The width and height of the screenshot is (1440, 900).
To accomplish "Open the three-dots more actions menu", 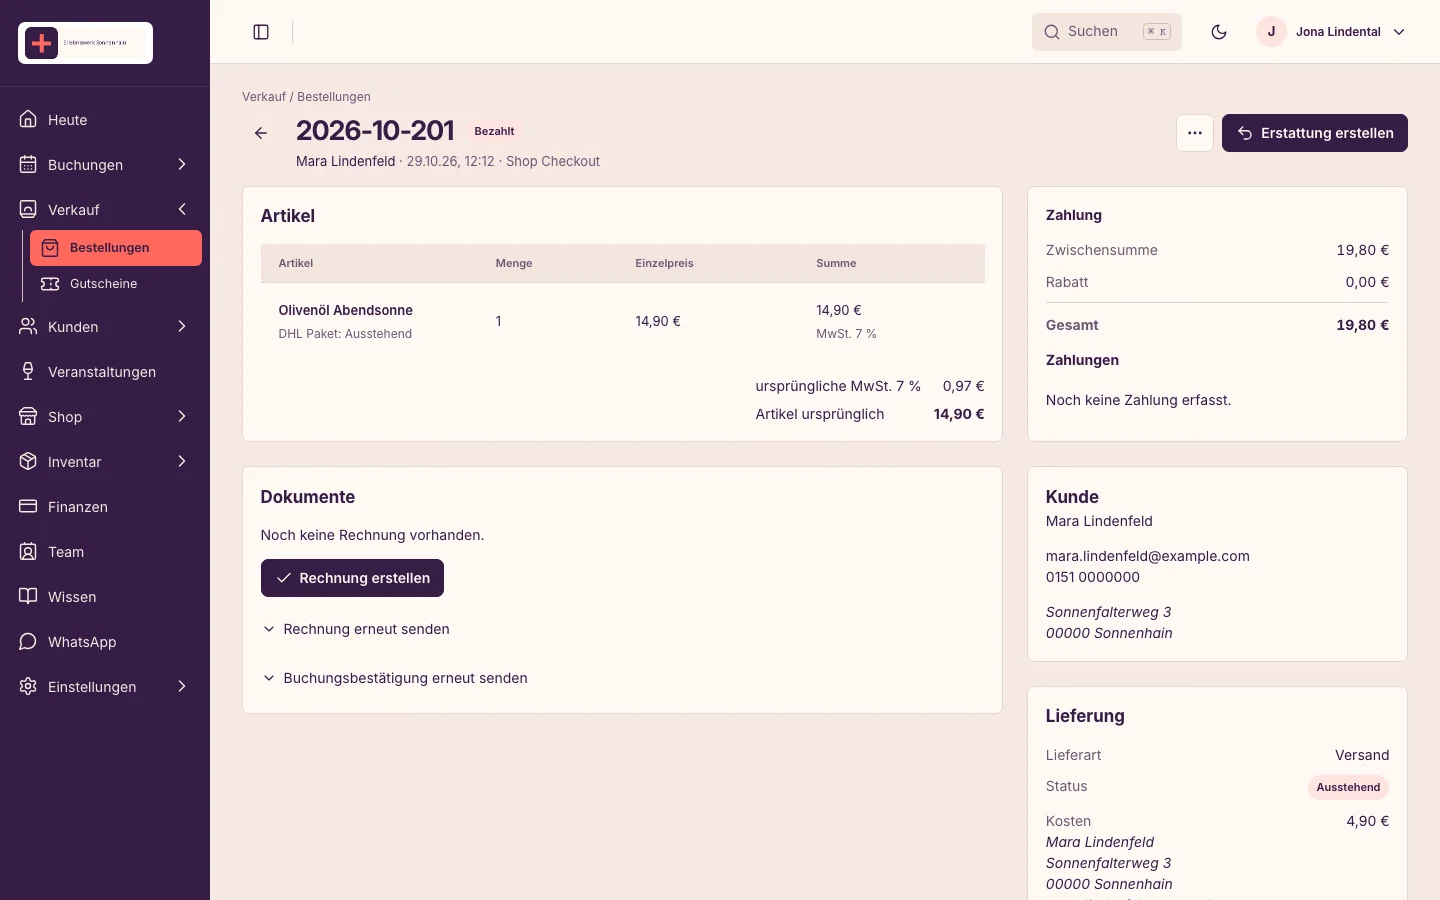I will coord(1195,133).
